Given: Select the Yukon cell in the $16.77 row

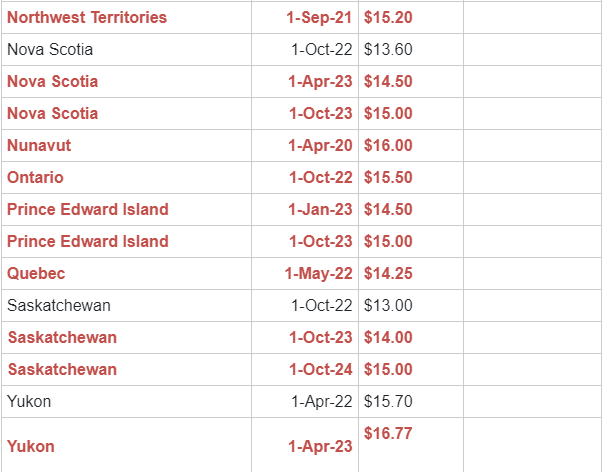Looking at the screenshot, I should 31,446.
